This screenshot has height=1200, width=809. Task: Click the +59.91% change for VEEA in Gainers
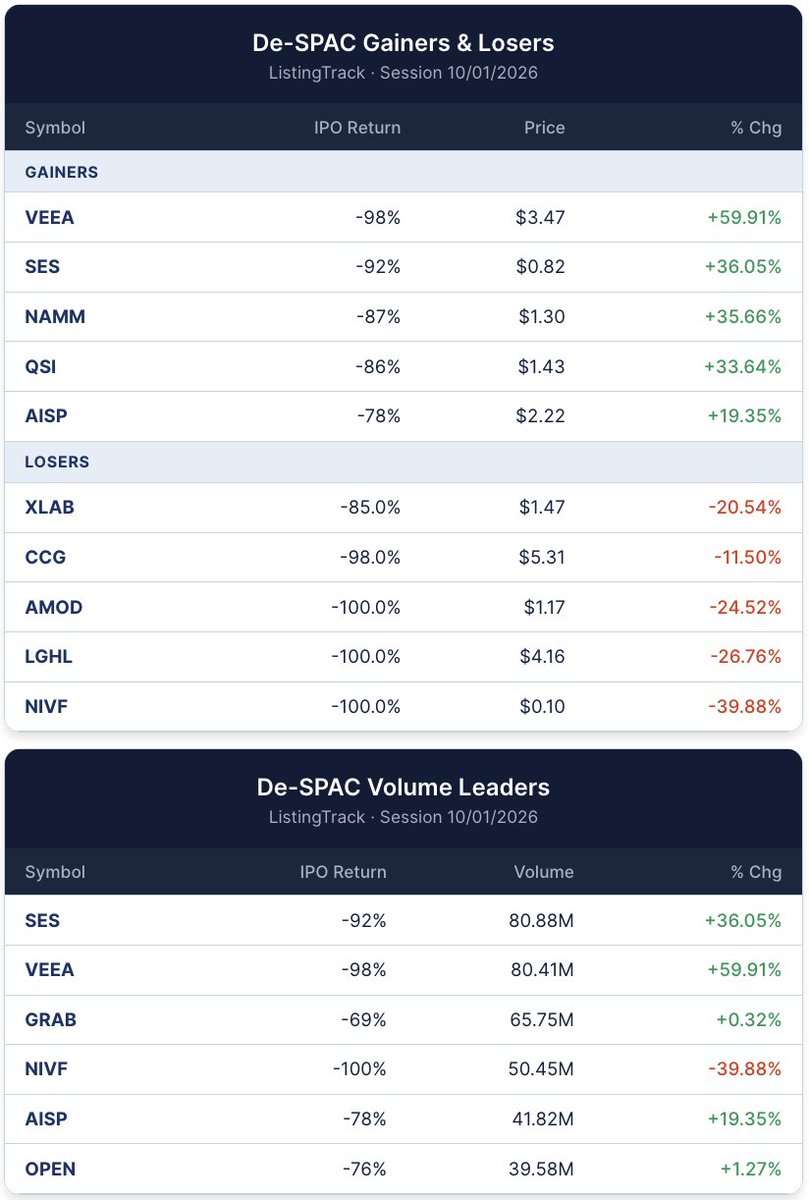point(741,217)
